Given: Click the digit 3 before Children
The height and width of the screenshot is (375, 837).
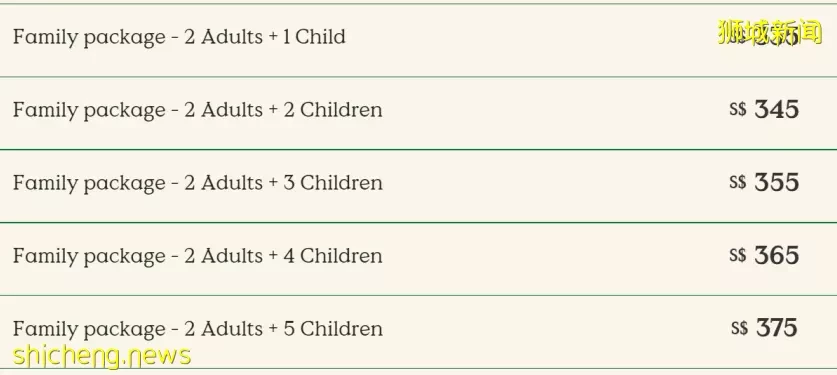Looking at the screenshot, I should [289, 182].
